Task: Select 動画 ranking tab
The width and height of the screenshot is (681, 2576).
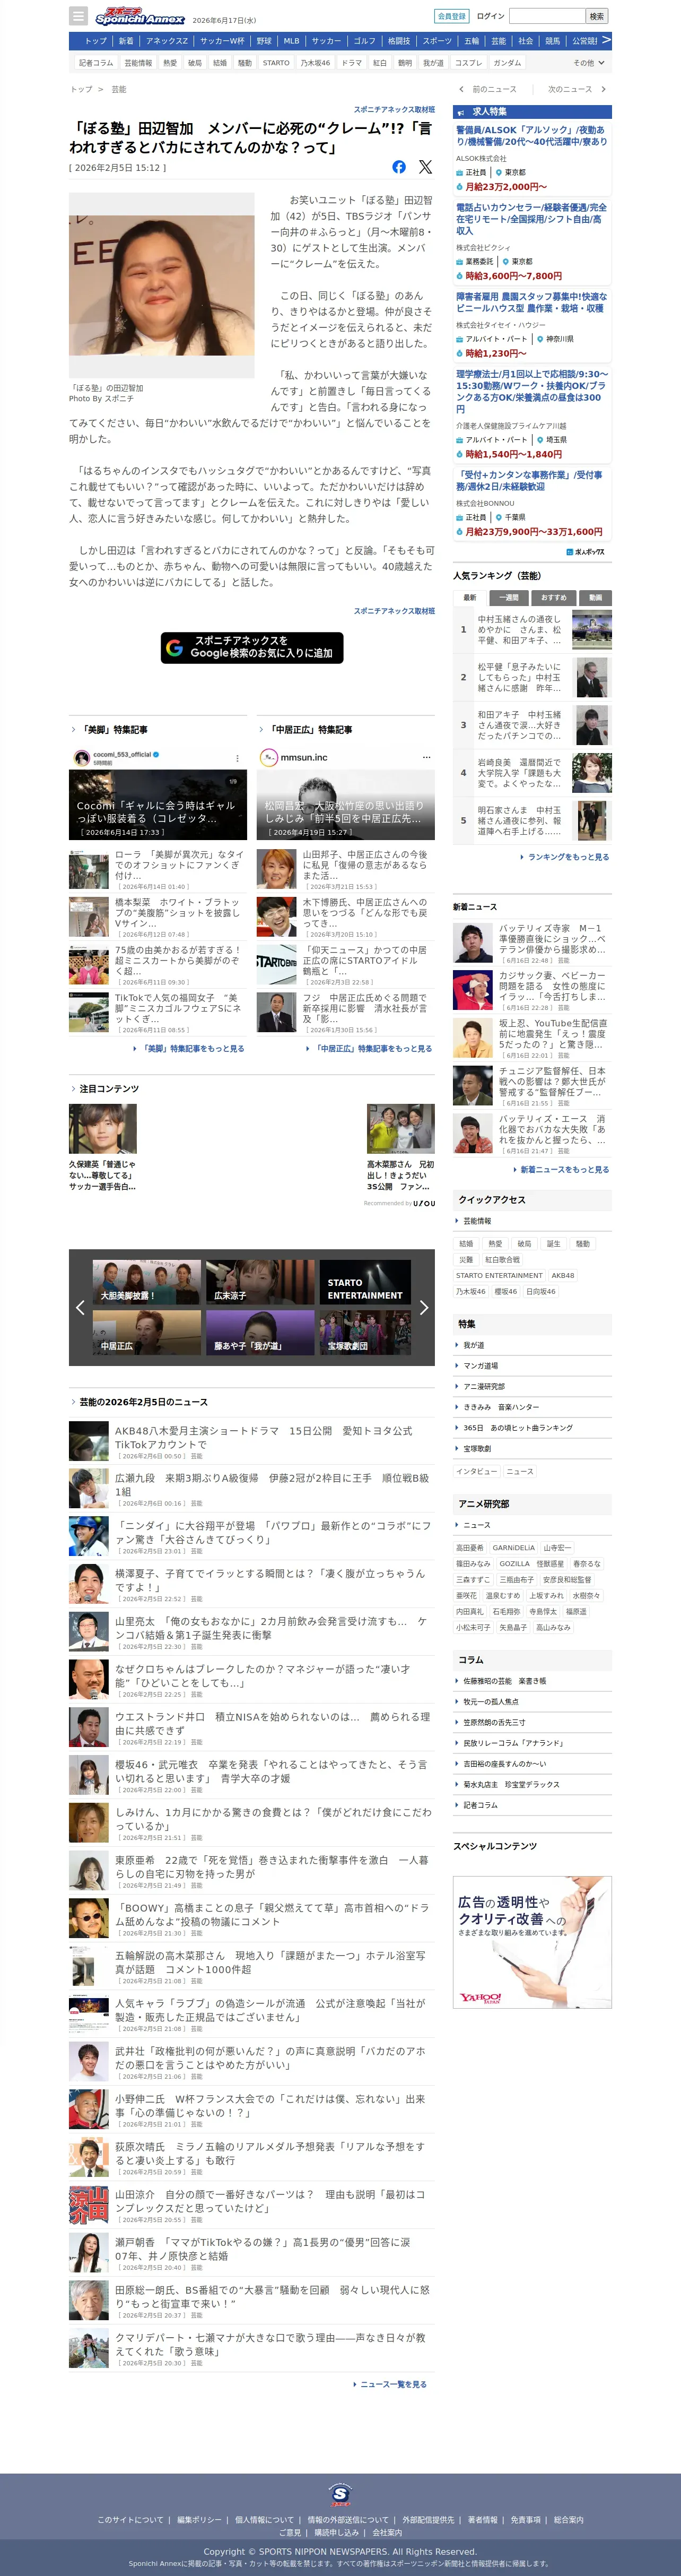Action: click(x=596, y=597)
